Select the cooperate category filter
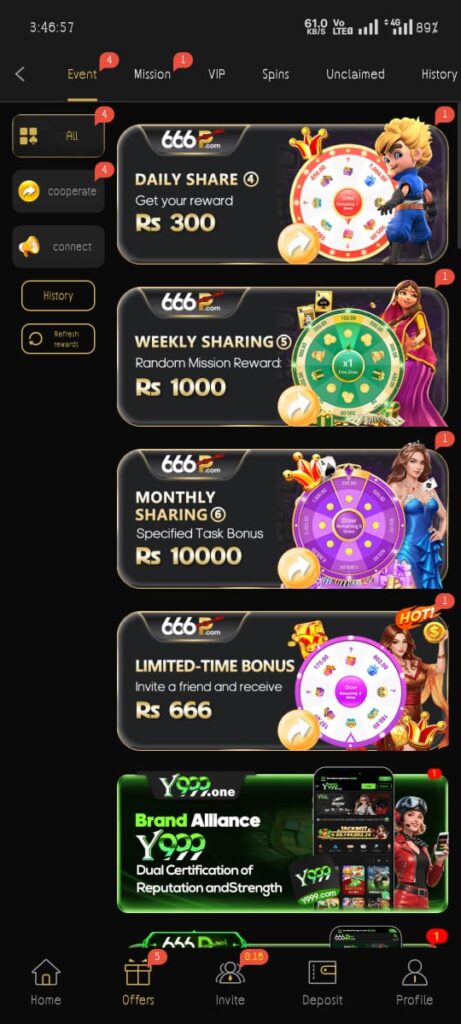Screen dimensions: 461x1024 [58, 191]
